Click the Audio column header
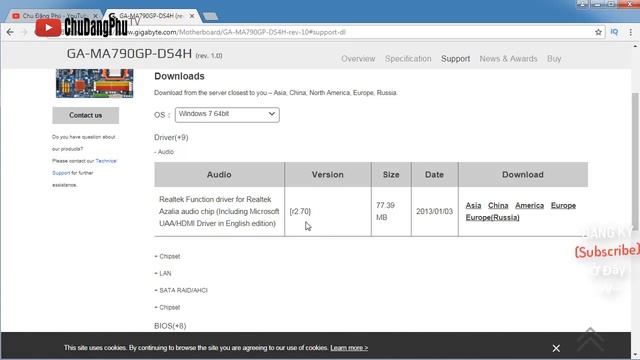Image resolution: width=640 pixels, height=360 pixels. 219,175
